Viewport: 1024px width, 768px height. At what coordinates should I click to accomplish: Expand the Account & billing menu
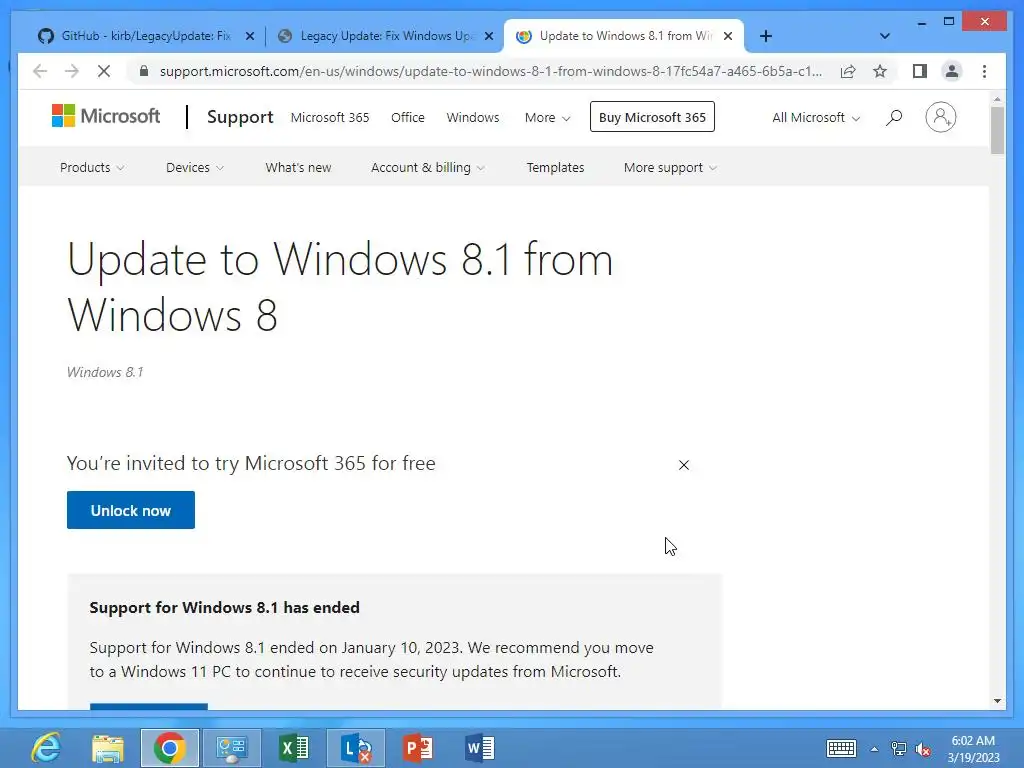click(x=428, y=167)
